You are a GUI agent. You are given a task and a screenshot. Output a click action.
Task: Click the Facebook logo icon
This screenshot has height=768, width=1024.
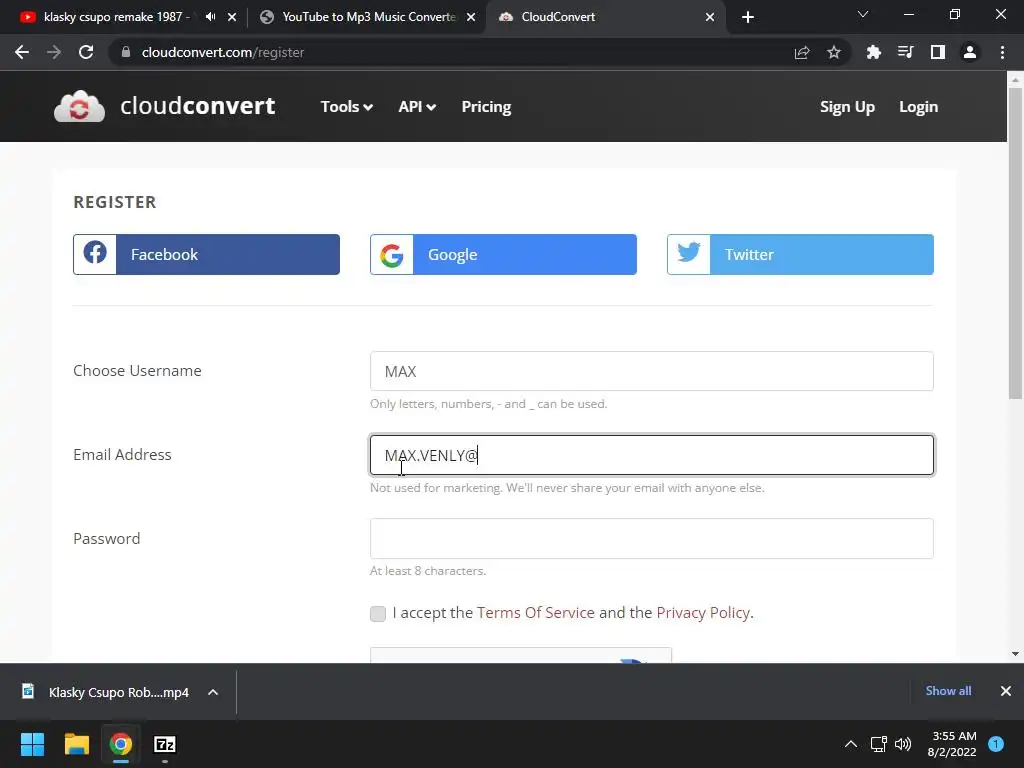[x=95, y=253]
